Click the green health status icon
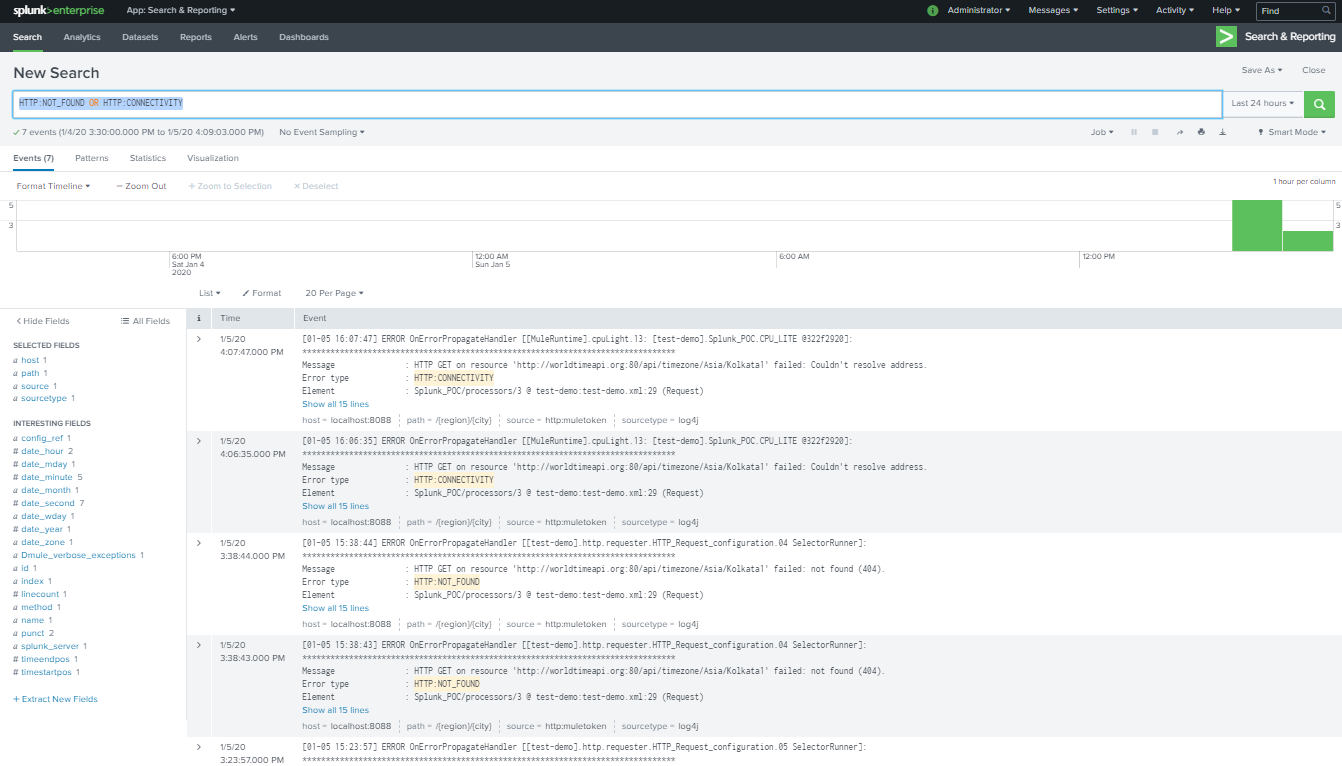This screenshot has height=766, width=1342. (932, 10)
